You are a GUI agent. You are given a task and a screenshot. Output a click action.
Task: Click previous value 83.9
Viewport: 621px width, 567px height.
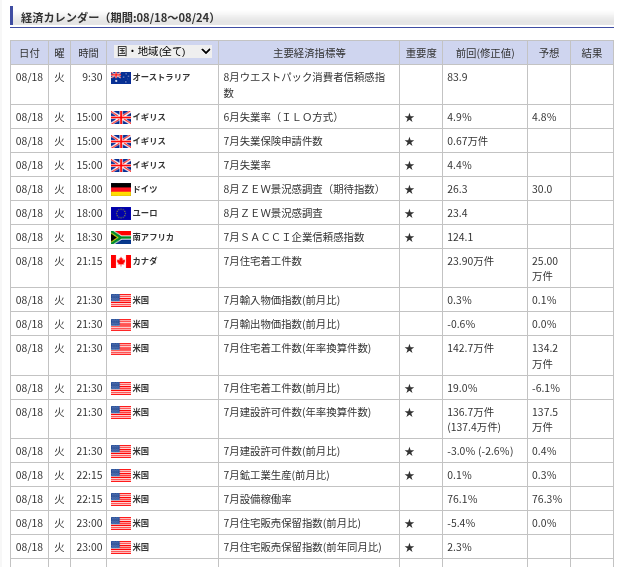pyautogui.click(x=457, y=77)
